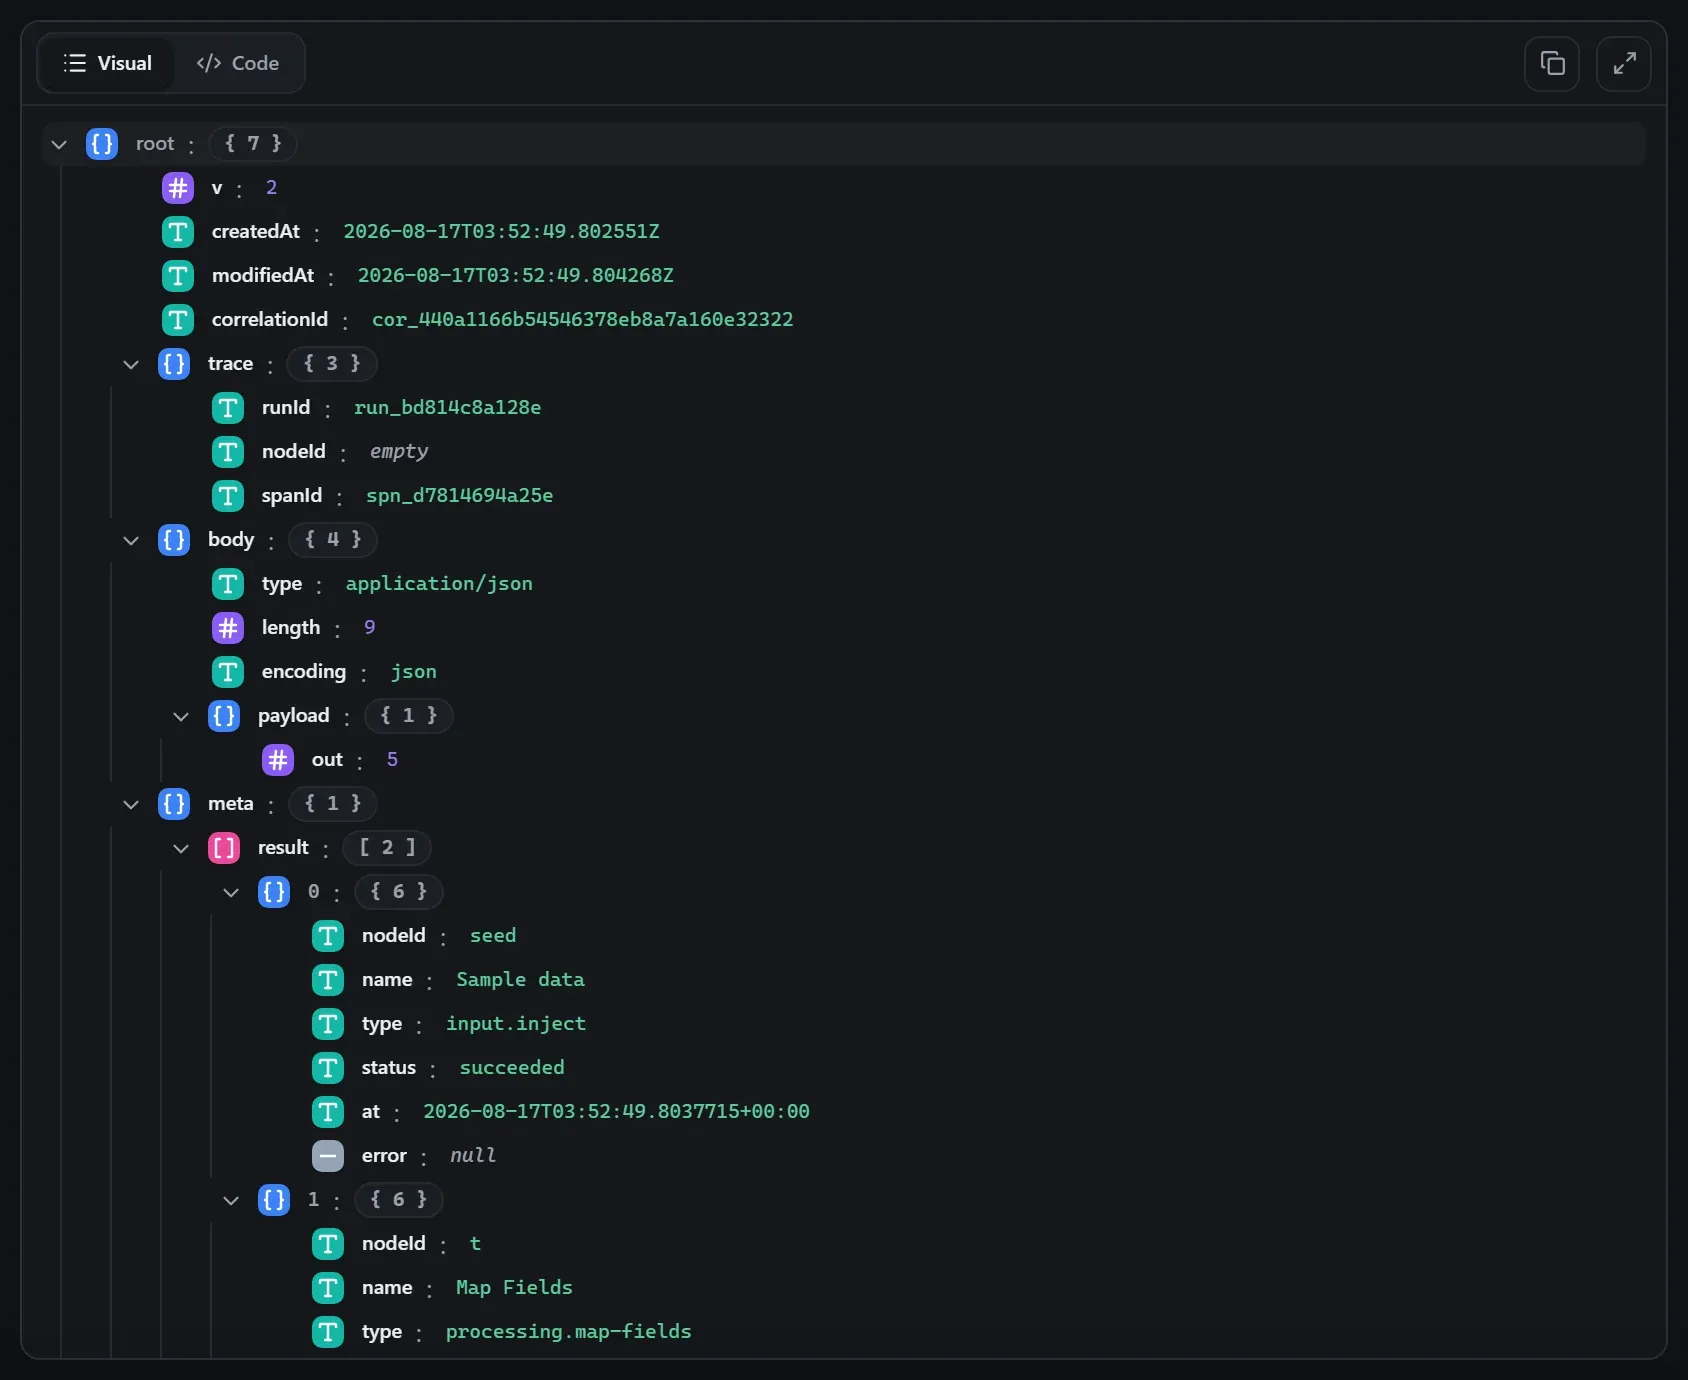The height and width of the screenshot is (1380, 1688).
Task: Click the text icon beside createdAt
Action: click(178, 232)
